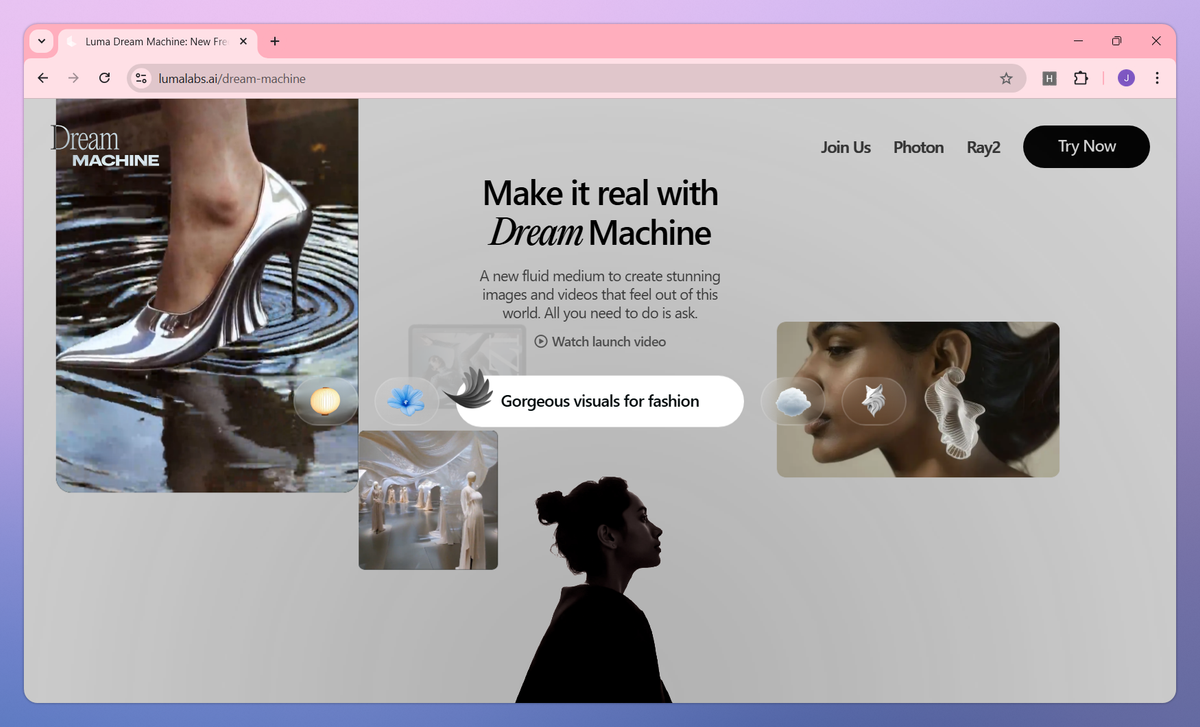
Task: Click the woman with sculptural earring image
Action: [918, 399]
